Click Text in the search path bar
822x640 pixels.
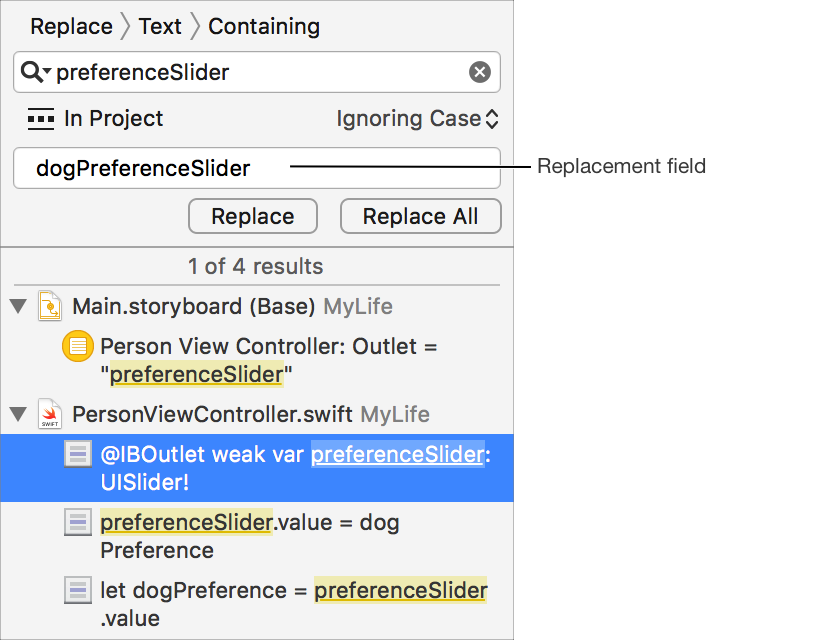coord(160,26)
